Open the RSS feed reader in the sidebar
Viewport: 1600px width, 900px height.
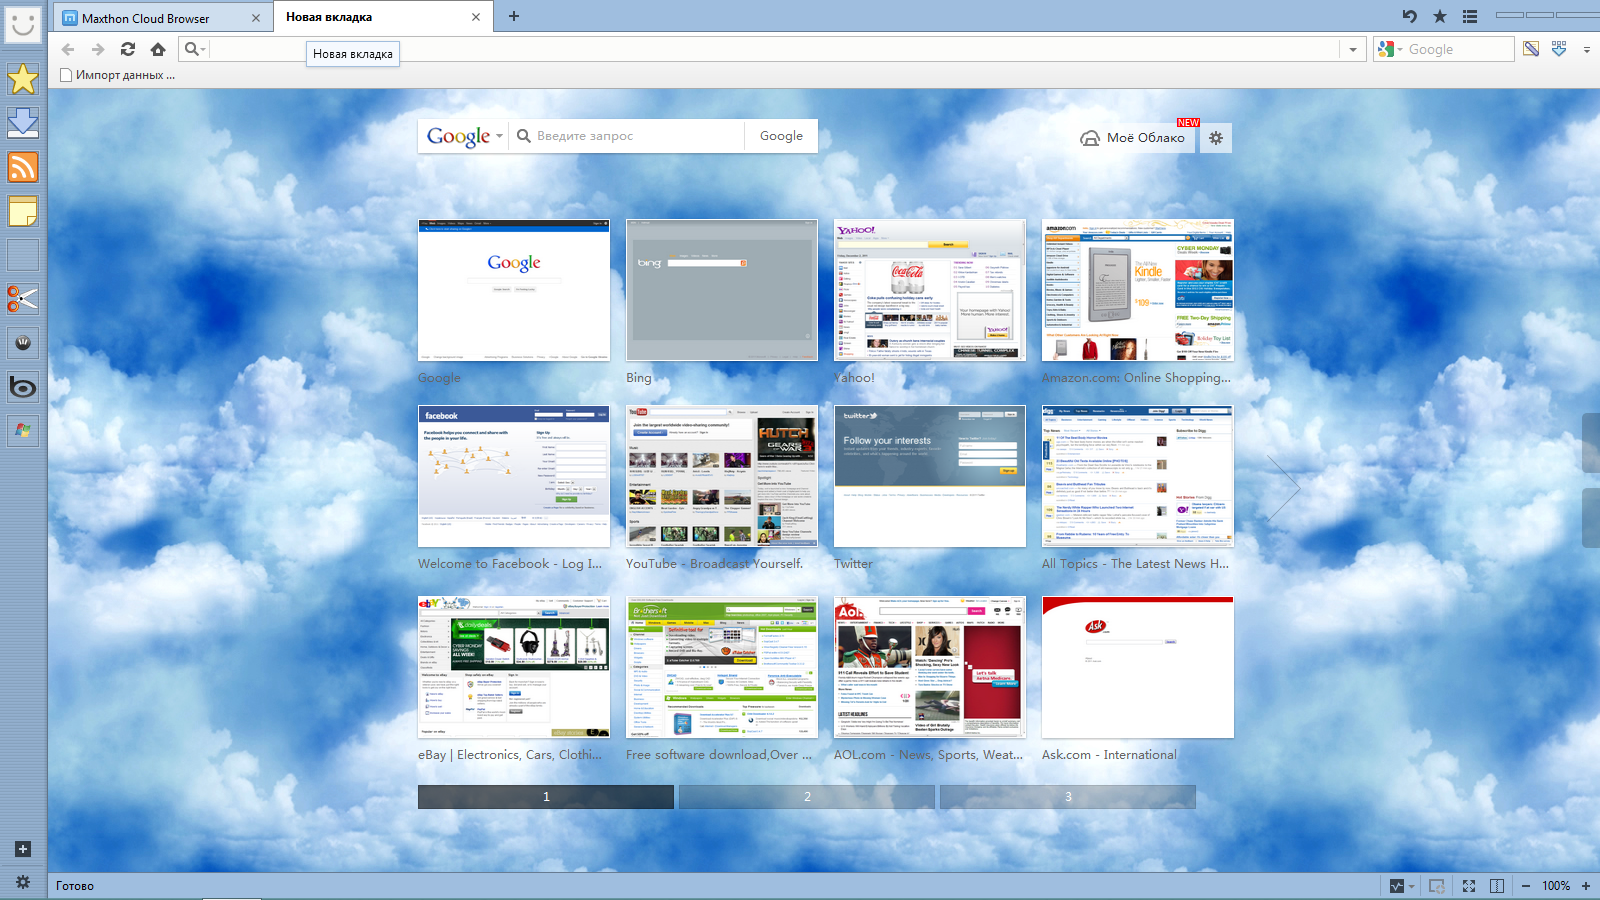click(x=22, y=167)
